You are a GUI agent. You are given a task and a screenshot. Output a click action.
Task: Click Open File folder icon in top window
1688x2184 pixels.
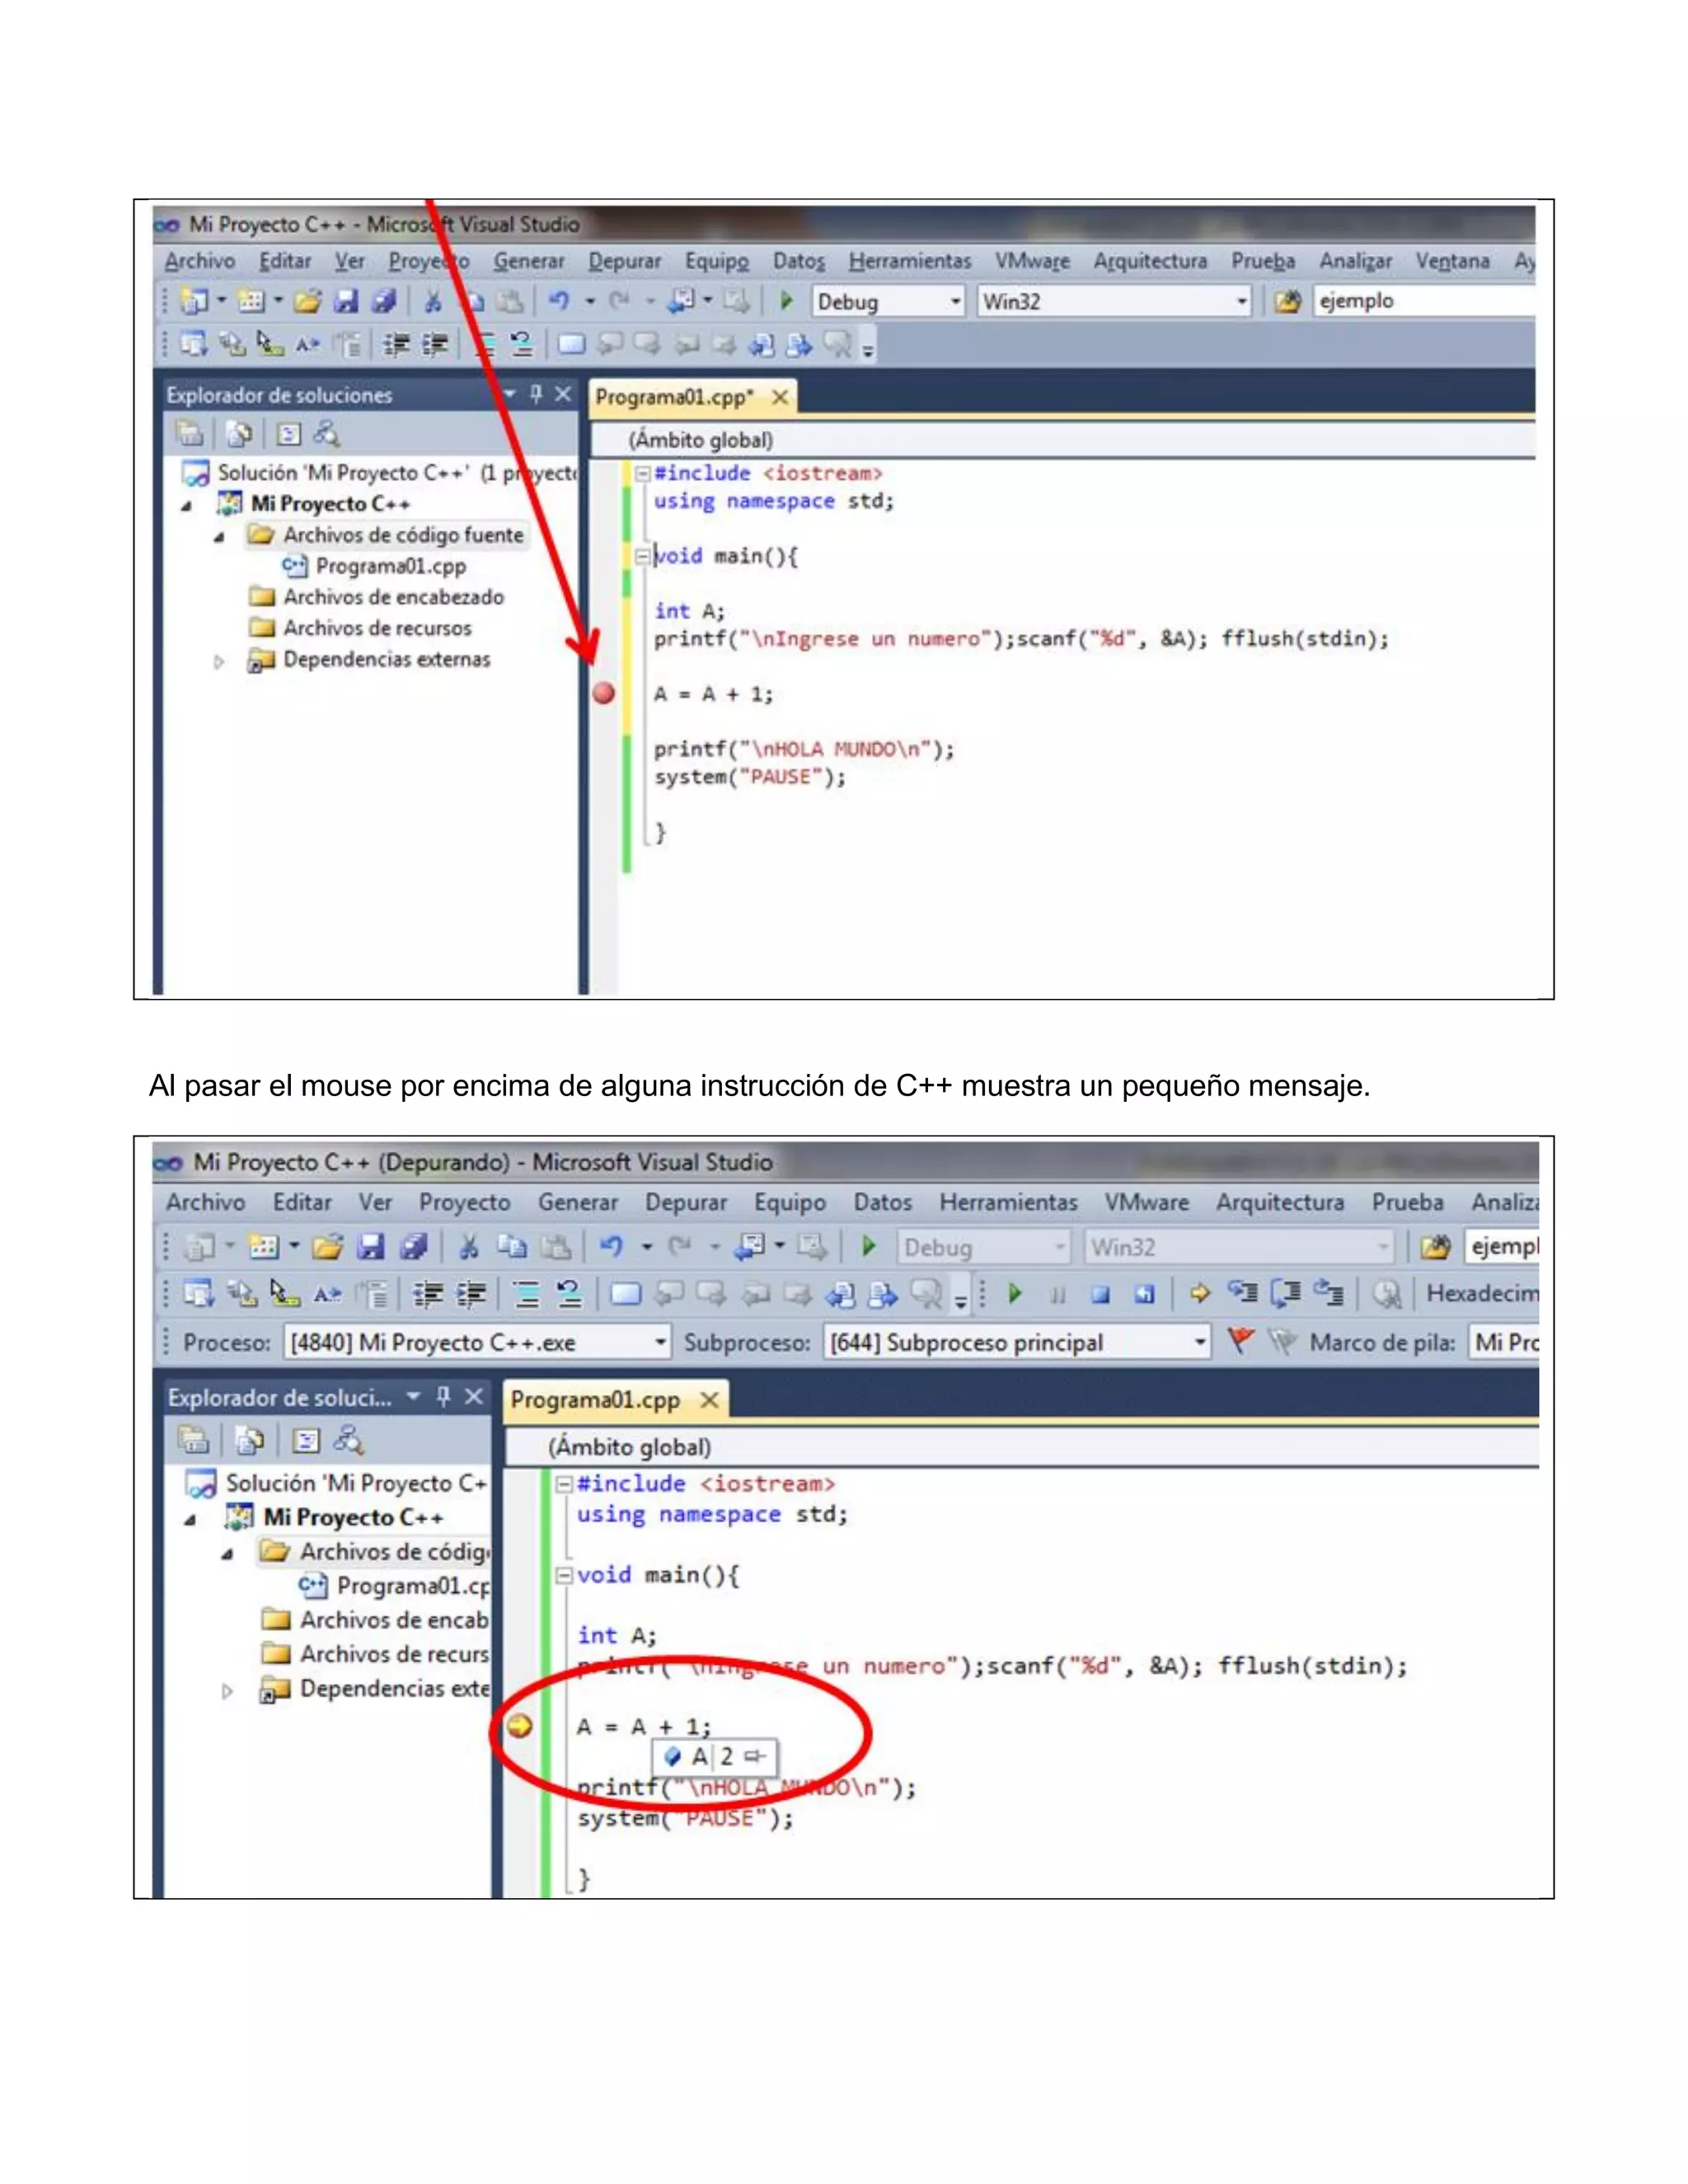[308, 300]
